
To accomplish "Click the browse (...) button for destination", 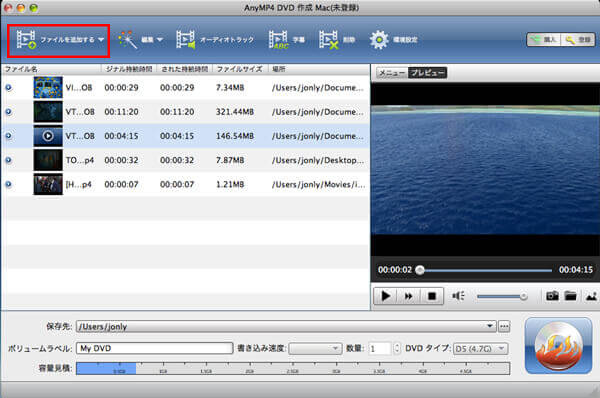I will [504, 326].
